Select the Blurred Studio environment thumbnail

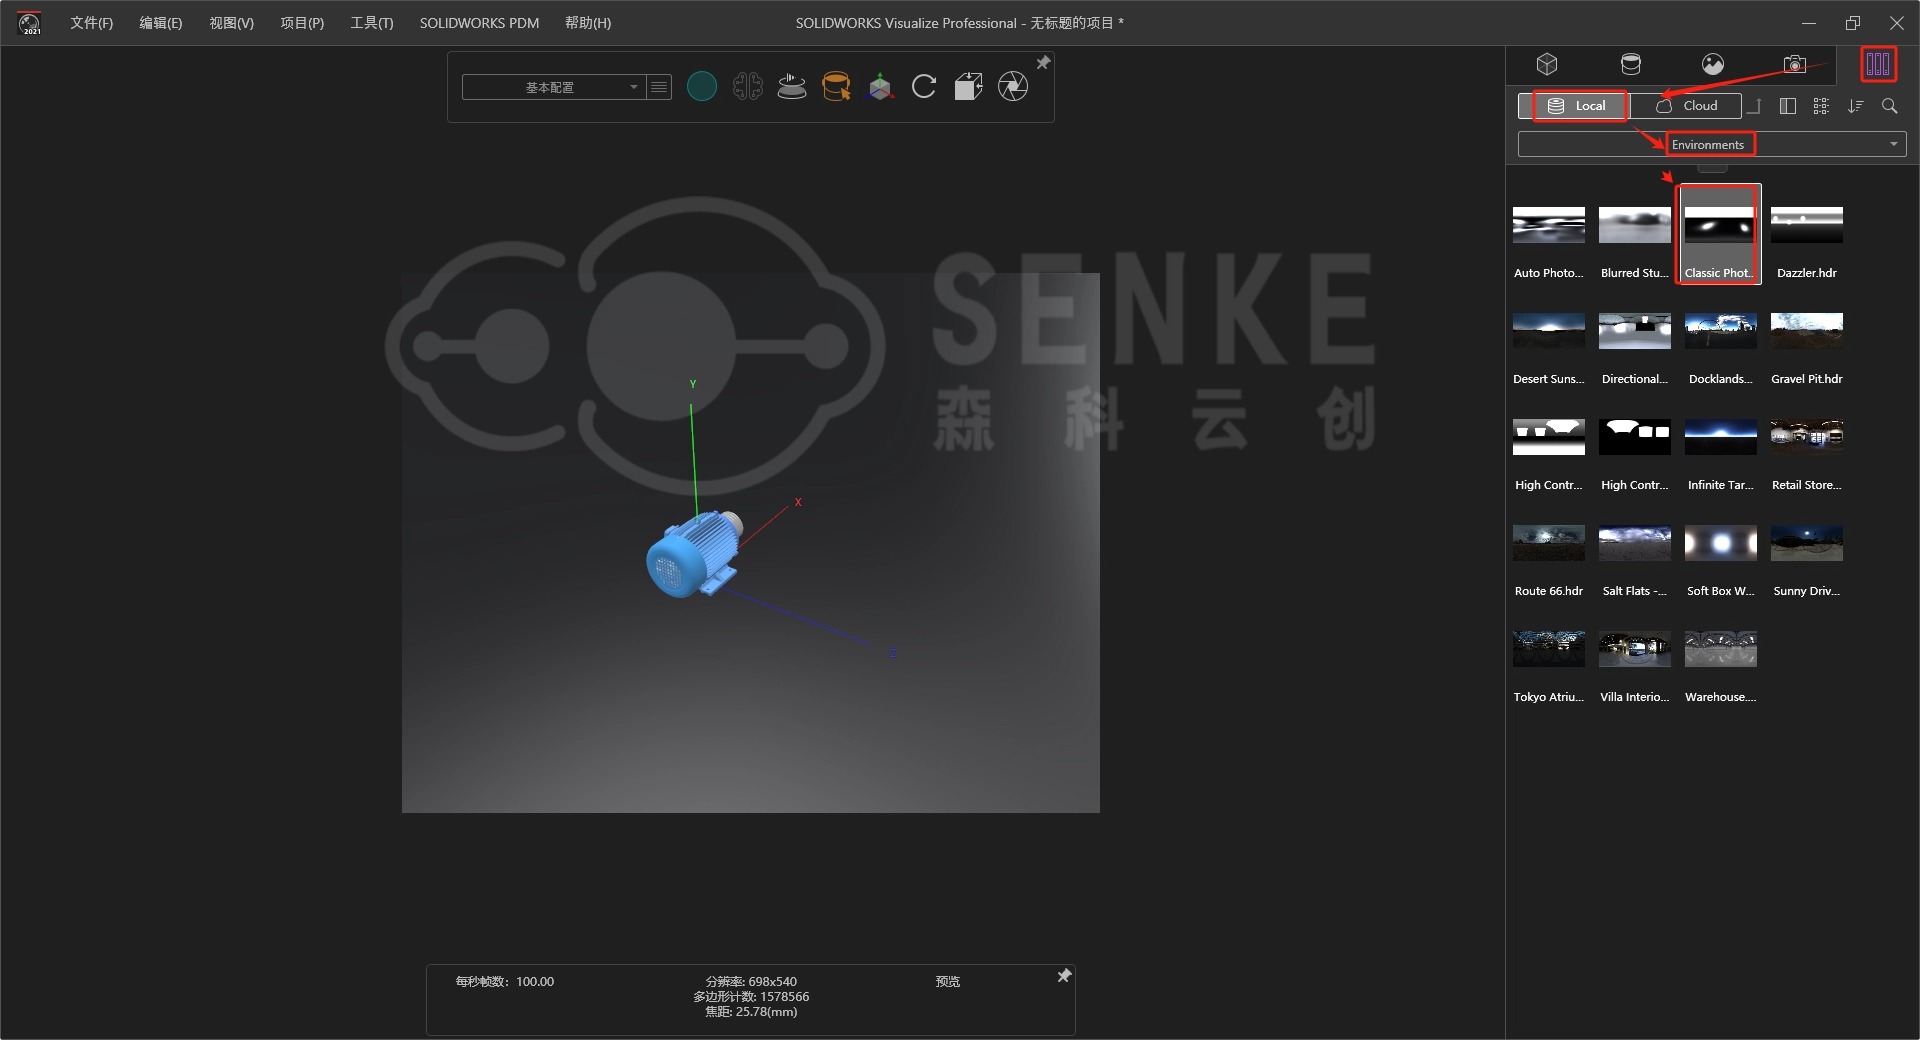pyautogui.click(x=1634, y=225)
